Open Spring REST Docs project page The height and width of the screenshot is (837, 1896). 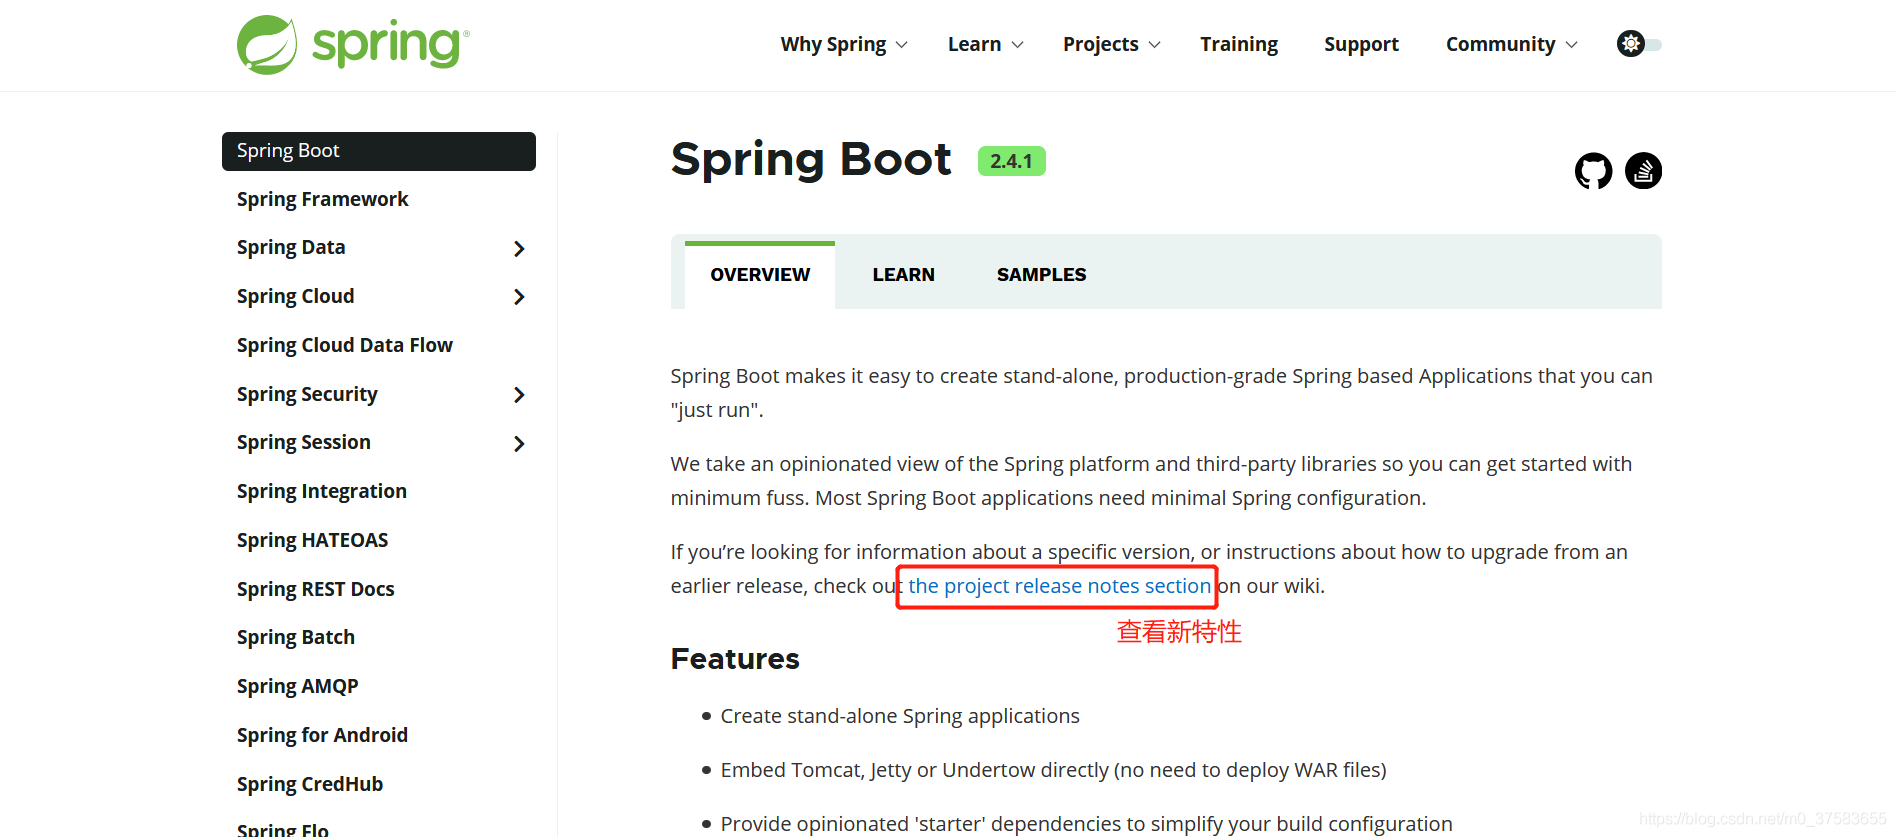(316, 589)
